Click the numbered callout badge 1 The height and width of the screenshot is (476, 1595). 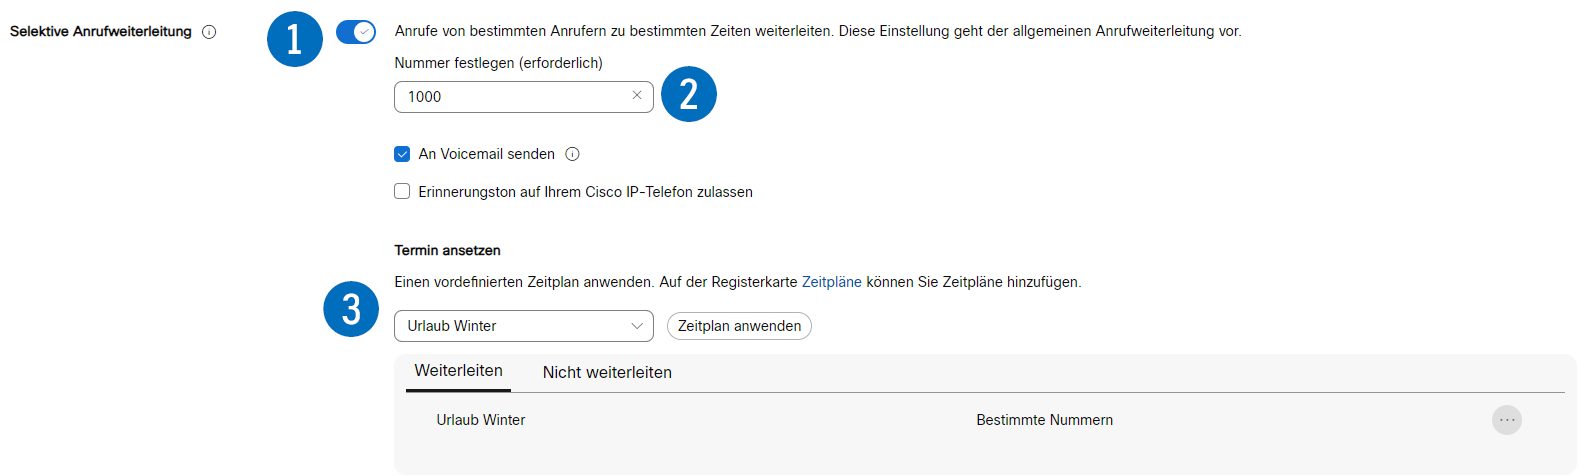295,39
